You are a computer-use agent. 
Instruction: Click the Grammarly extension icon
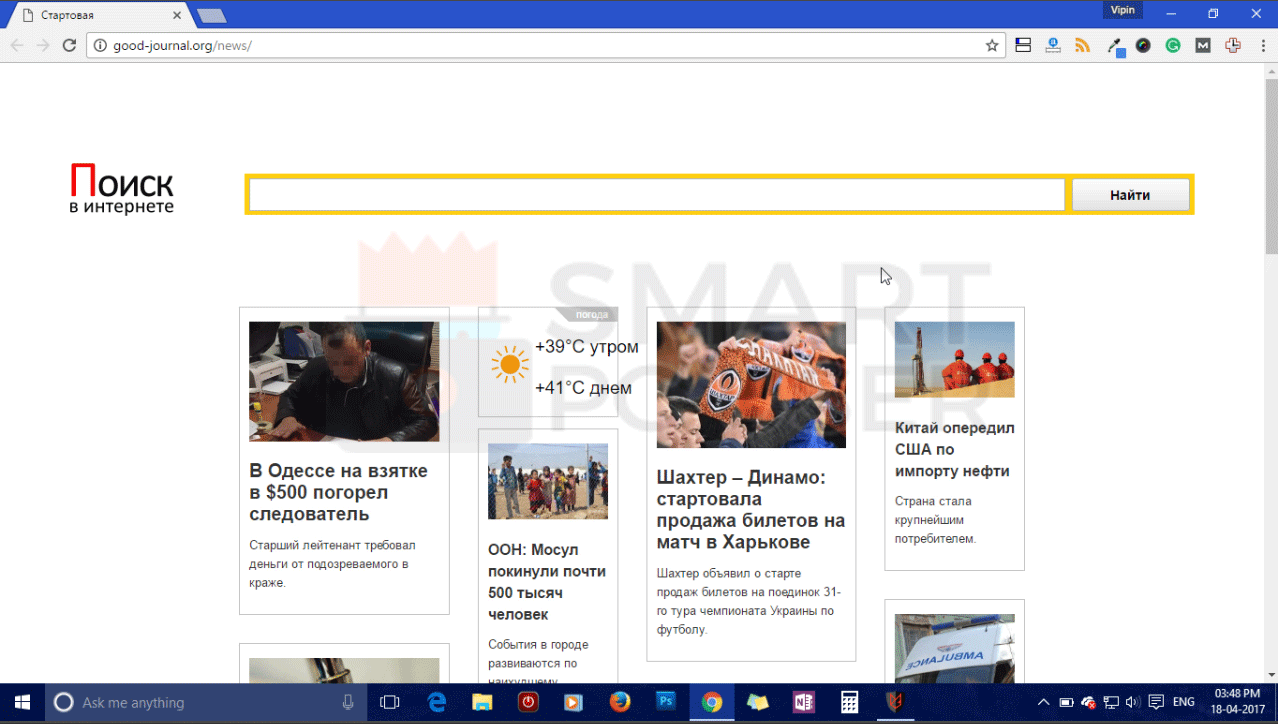click(x=1172, y=45)
